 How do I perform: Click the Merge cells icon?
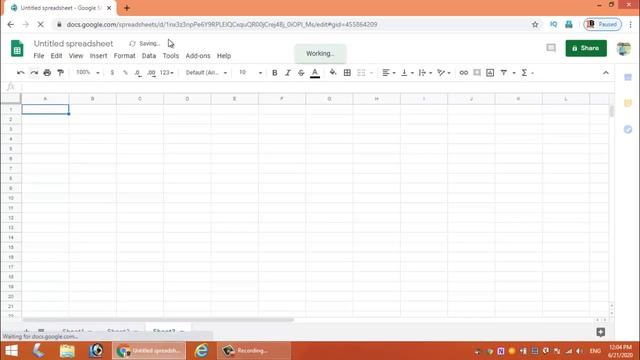click(x=361, y=73)
